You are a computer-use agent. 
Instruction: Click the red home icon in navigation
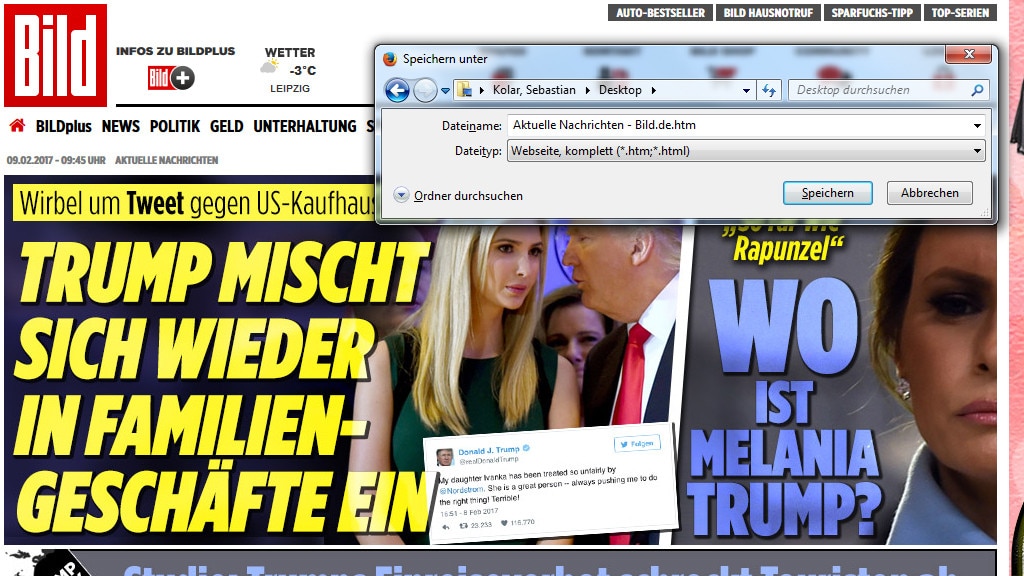(x=18, y=125)
